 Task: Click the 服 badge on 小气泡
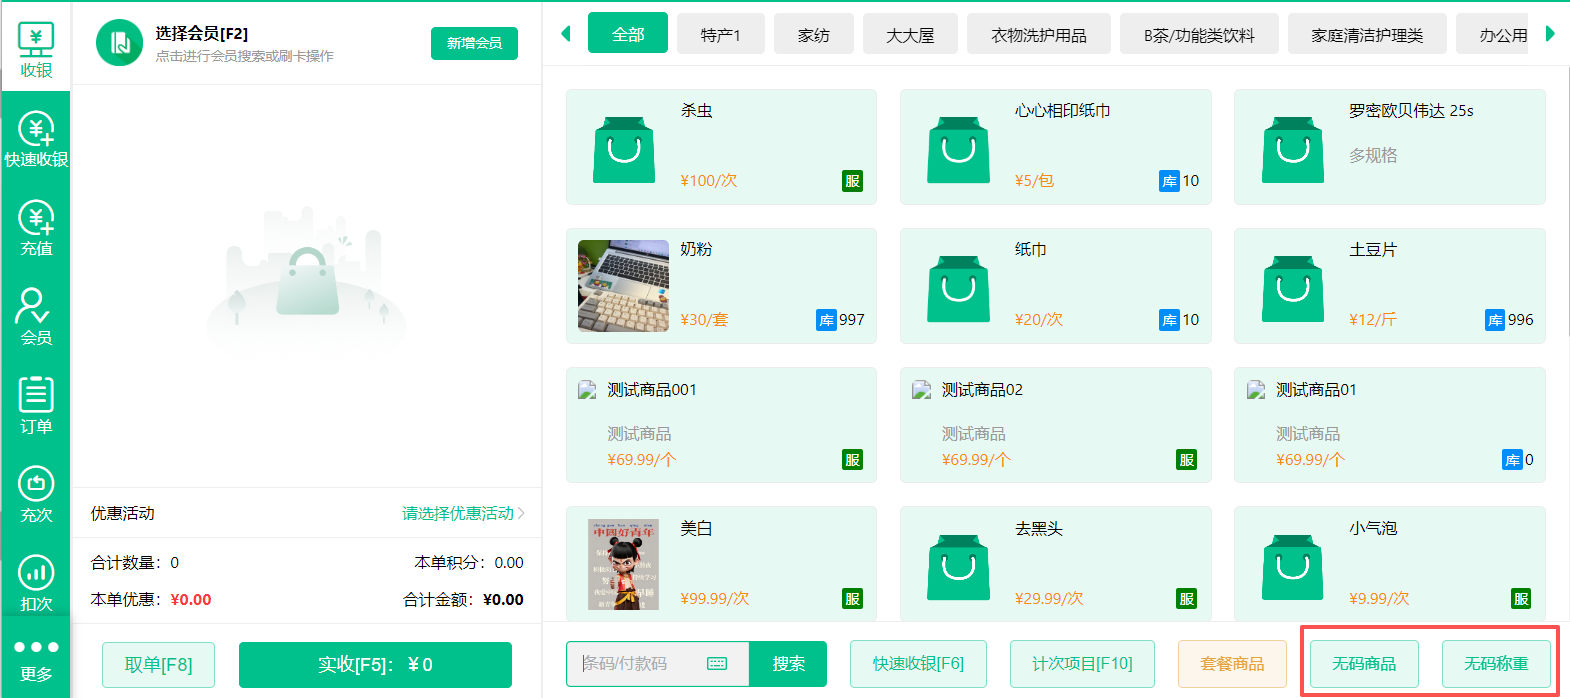point(1520,599)
